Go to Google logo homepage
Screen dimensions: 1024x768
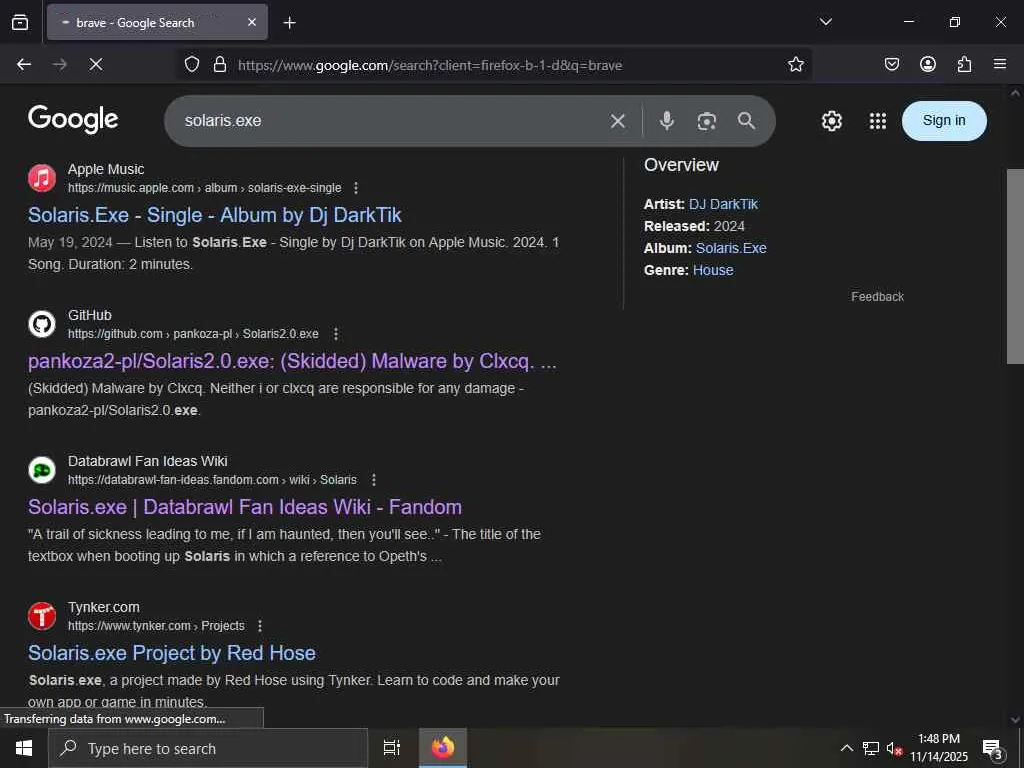(x=73, y=120)
